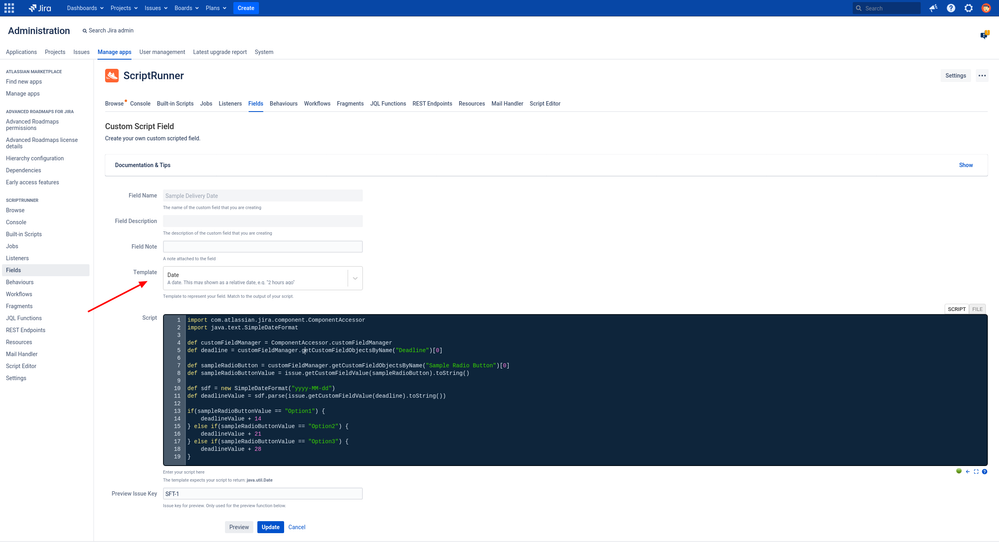The image size is (999, 542).
Task: Switch to the SCRIPT toggle
Action: pyautogui.click(x=956, y=309)
